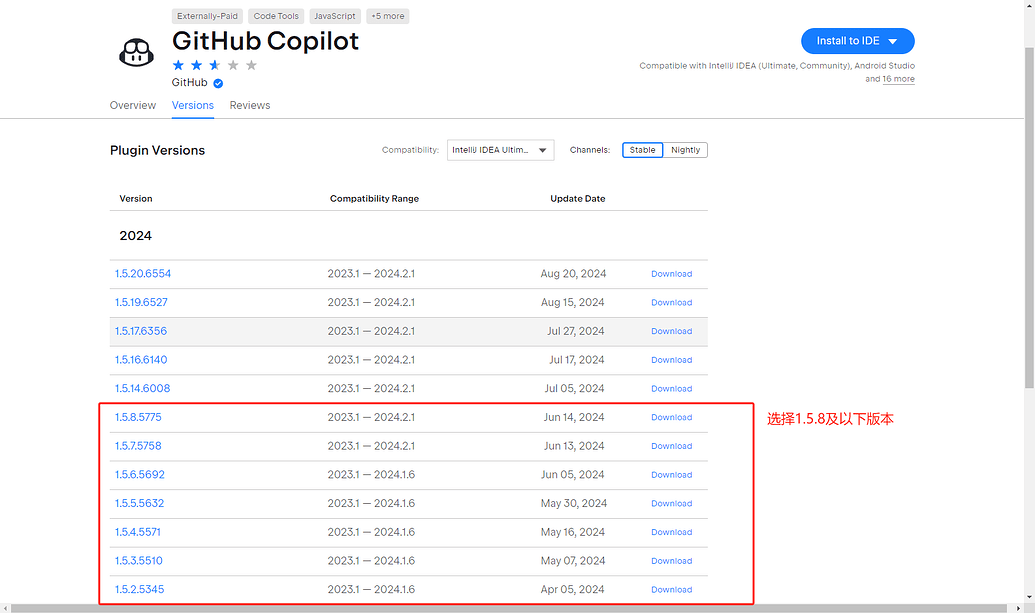The image size is (1035, 613).
Task: Click the Jun 14, 2024 update date
Action: click(x=574, y=417)
